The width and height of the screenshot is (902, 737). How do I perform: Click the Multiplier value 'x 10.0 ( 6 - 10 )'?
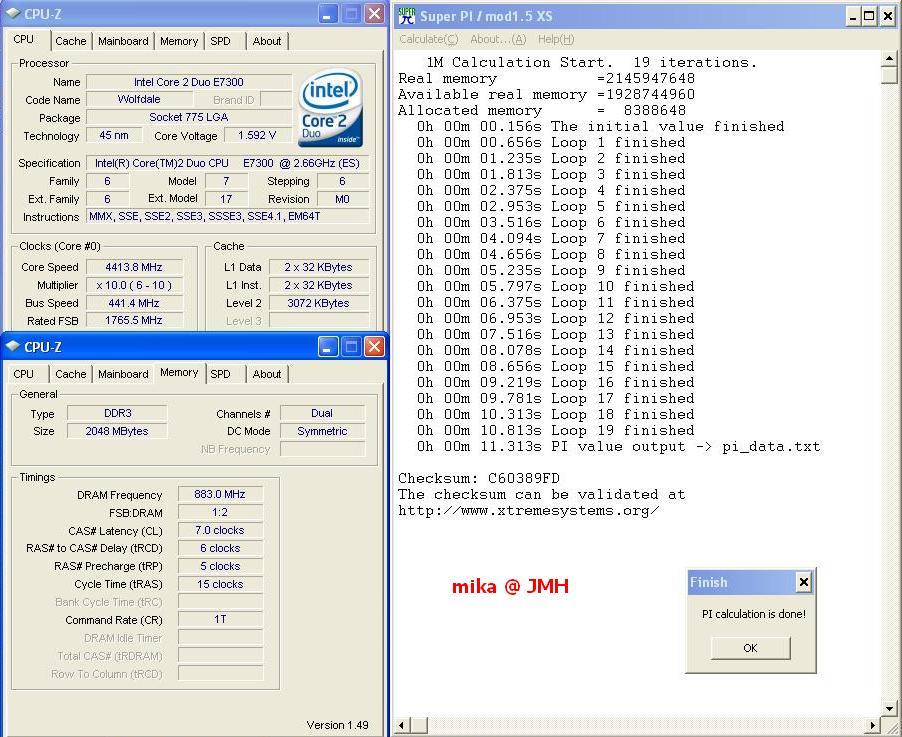tap(133, 285)
